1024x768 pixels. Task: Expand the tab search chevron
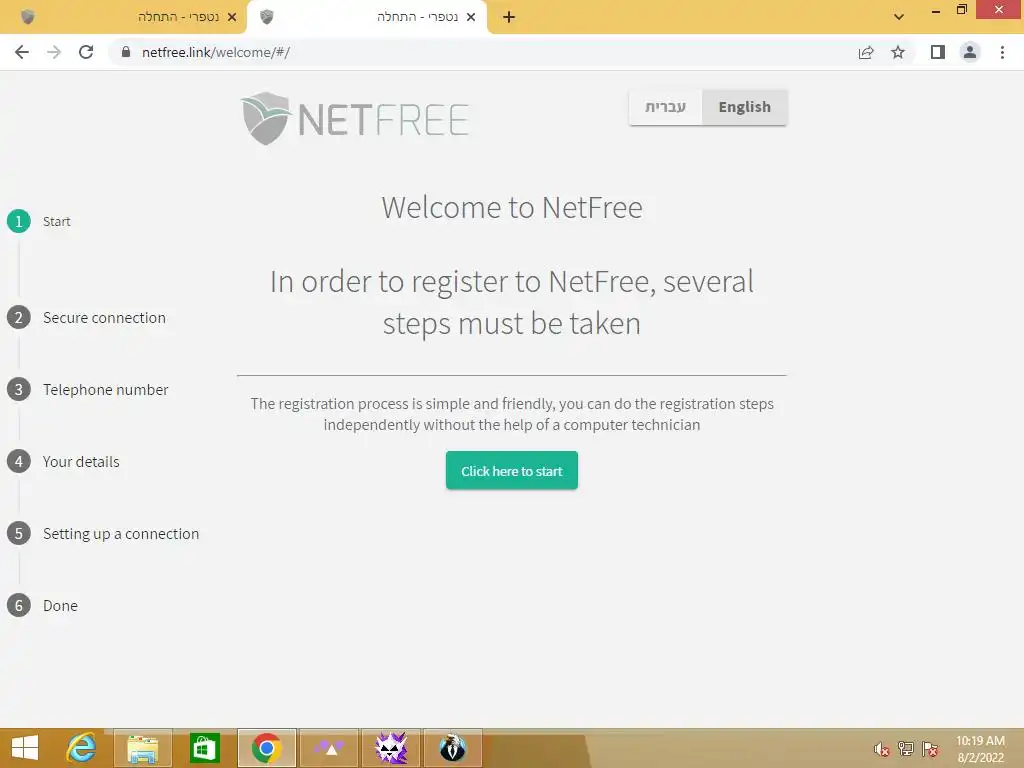[899, 17]
